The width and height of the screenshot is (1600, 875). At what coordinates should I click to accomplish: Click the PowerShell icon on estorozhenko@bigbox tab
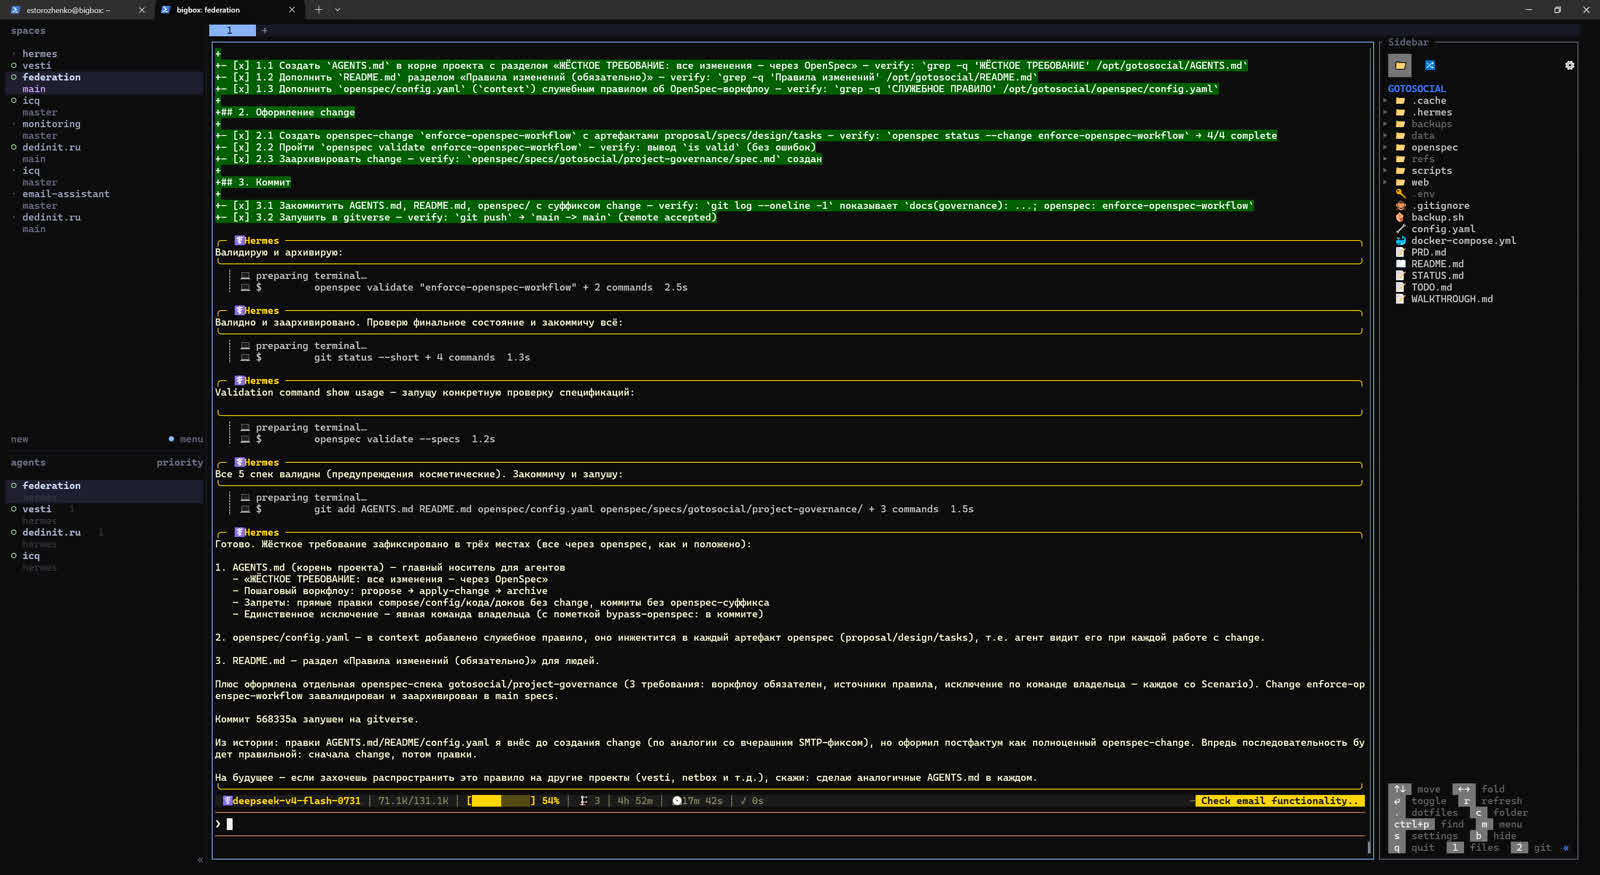[x=15, y=10]
